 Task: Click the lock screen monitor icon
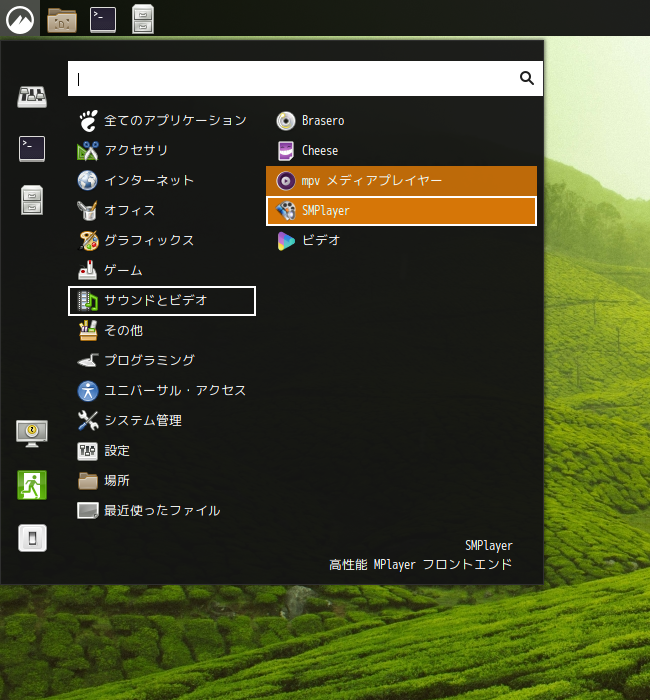click(x=32, y=433)
